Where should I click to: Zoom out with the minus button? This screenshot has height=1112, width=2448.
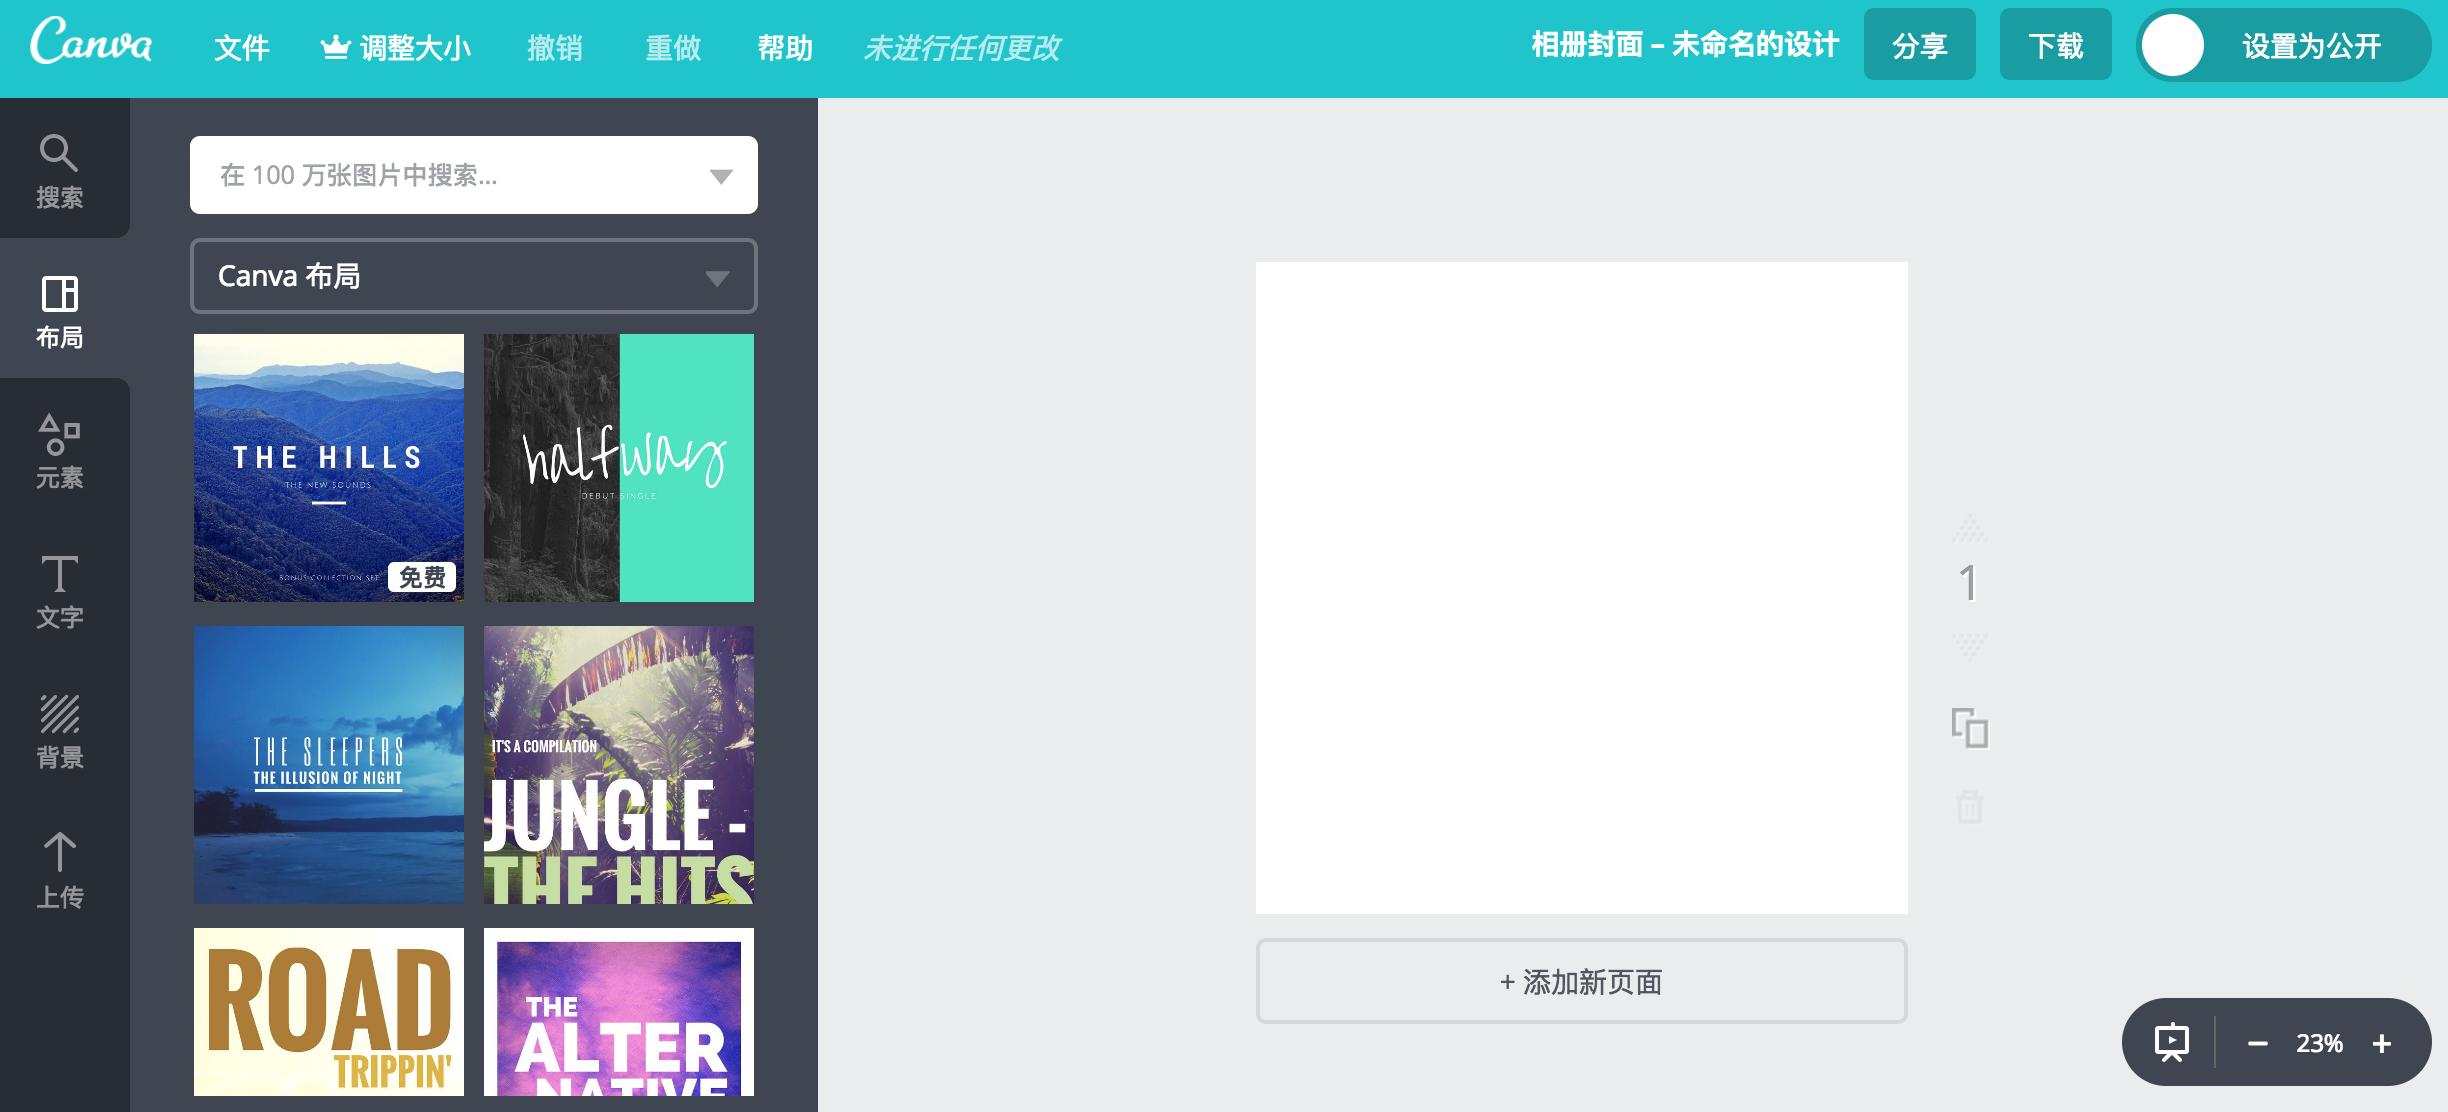[2257, 1044]
